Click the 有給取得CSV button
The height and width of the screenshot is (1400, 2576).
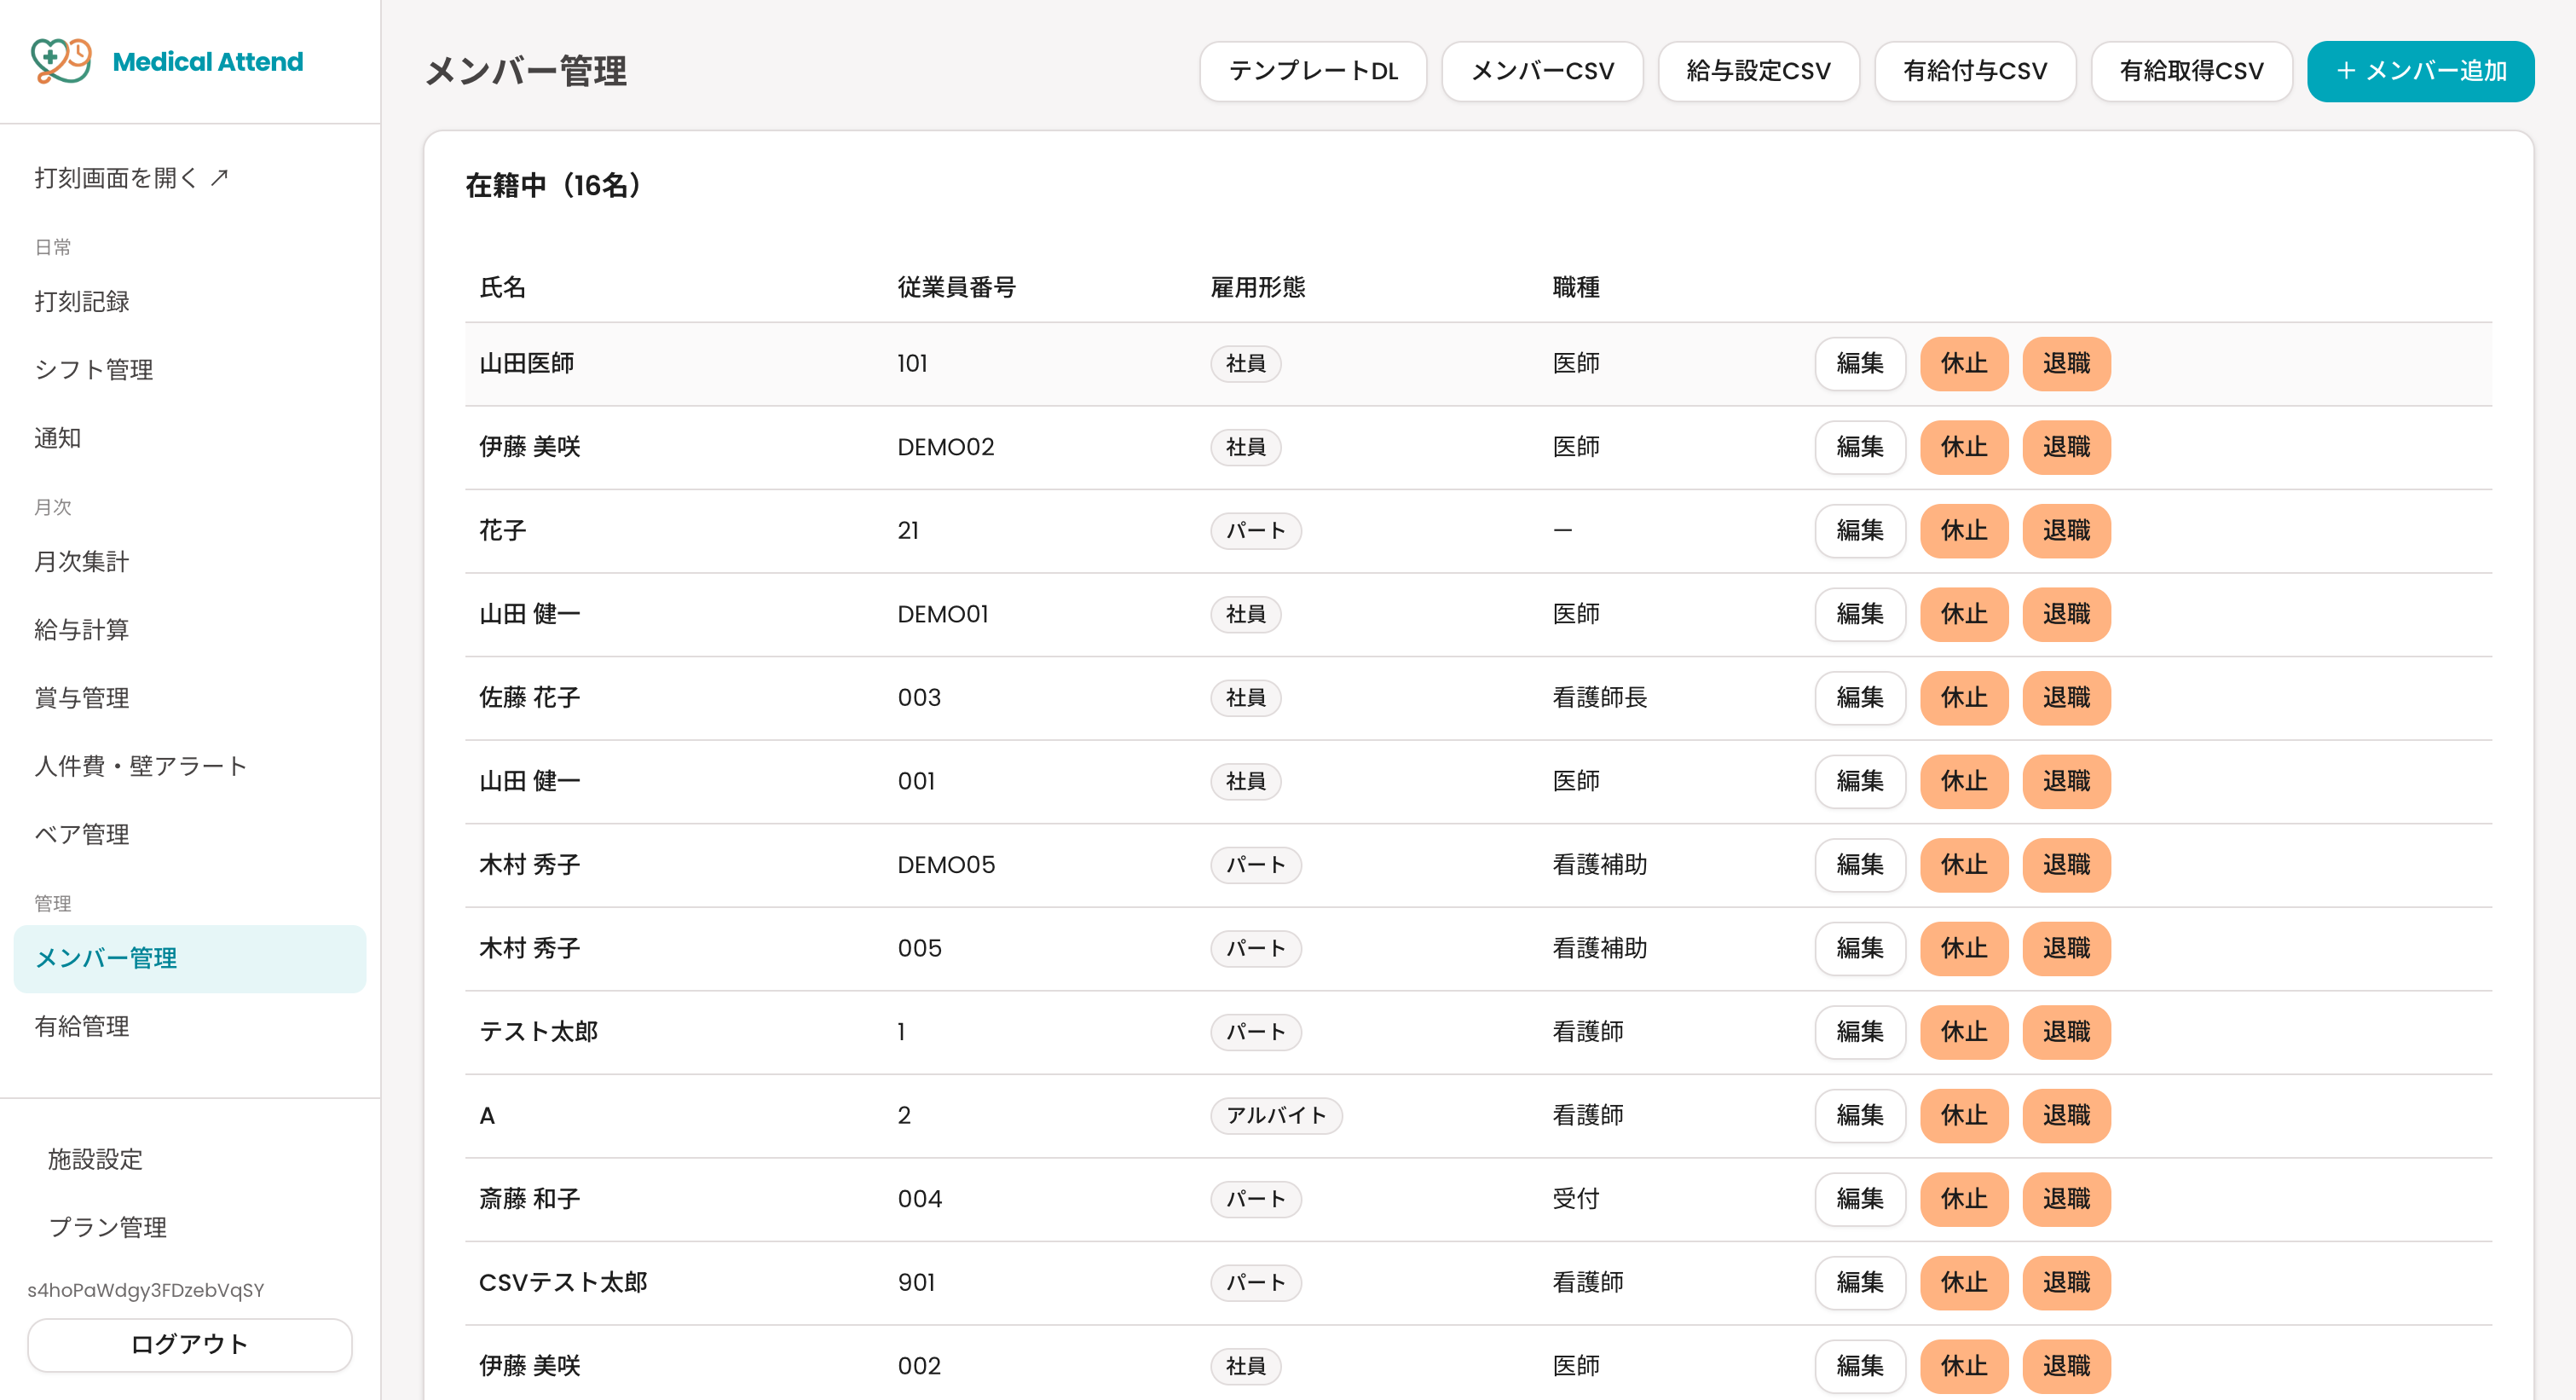[2191, 71]
